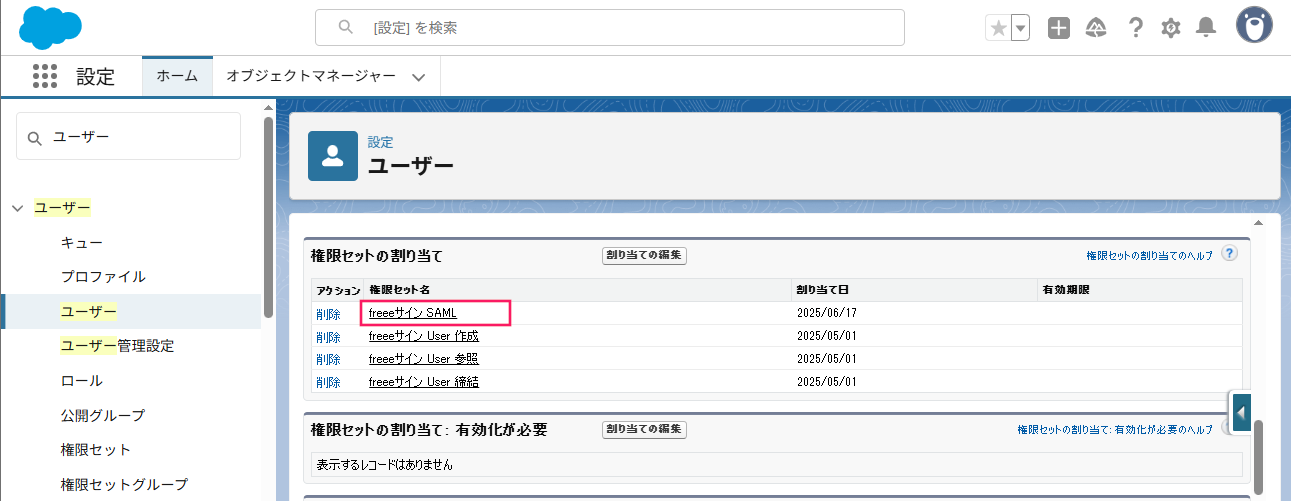This screenshot has height=501, width=1291.
Task: Click the 設定 breadcrumb link
Action: coord(380,143)
